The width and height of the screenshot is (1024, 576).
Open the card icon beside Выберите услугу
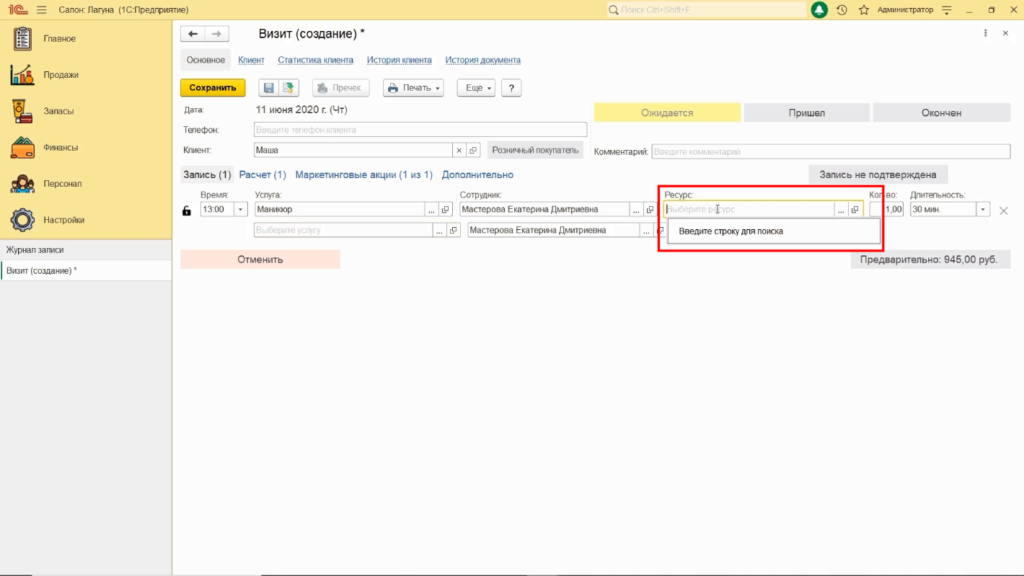453,231
